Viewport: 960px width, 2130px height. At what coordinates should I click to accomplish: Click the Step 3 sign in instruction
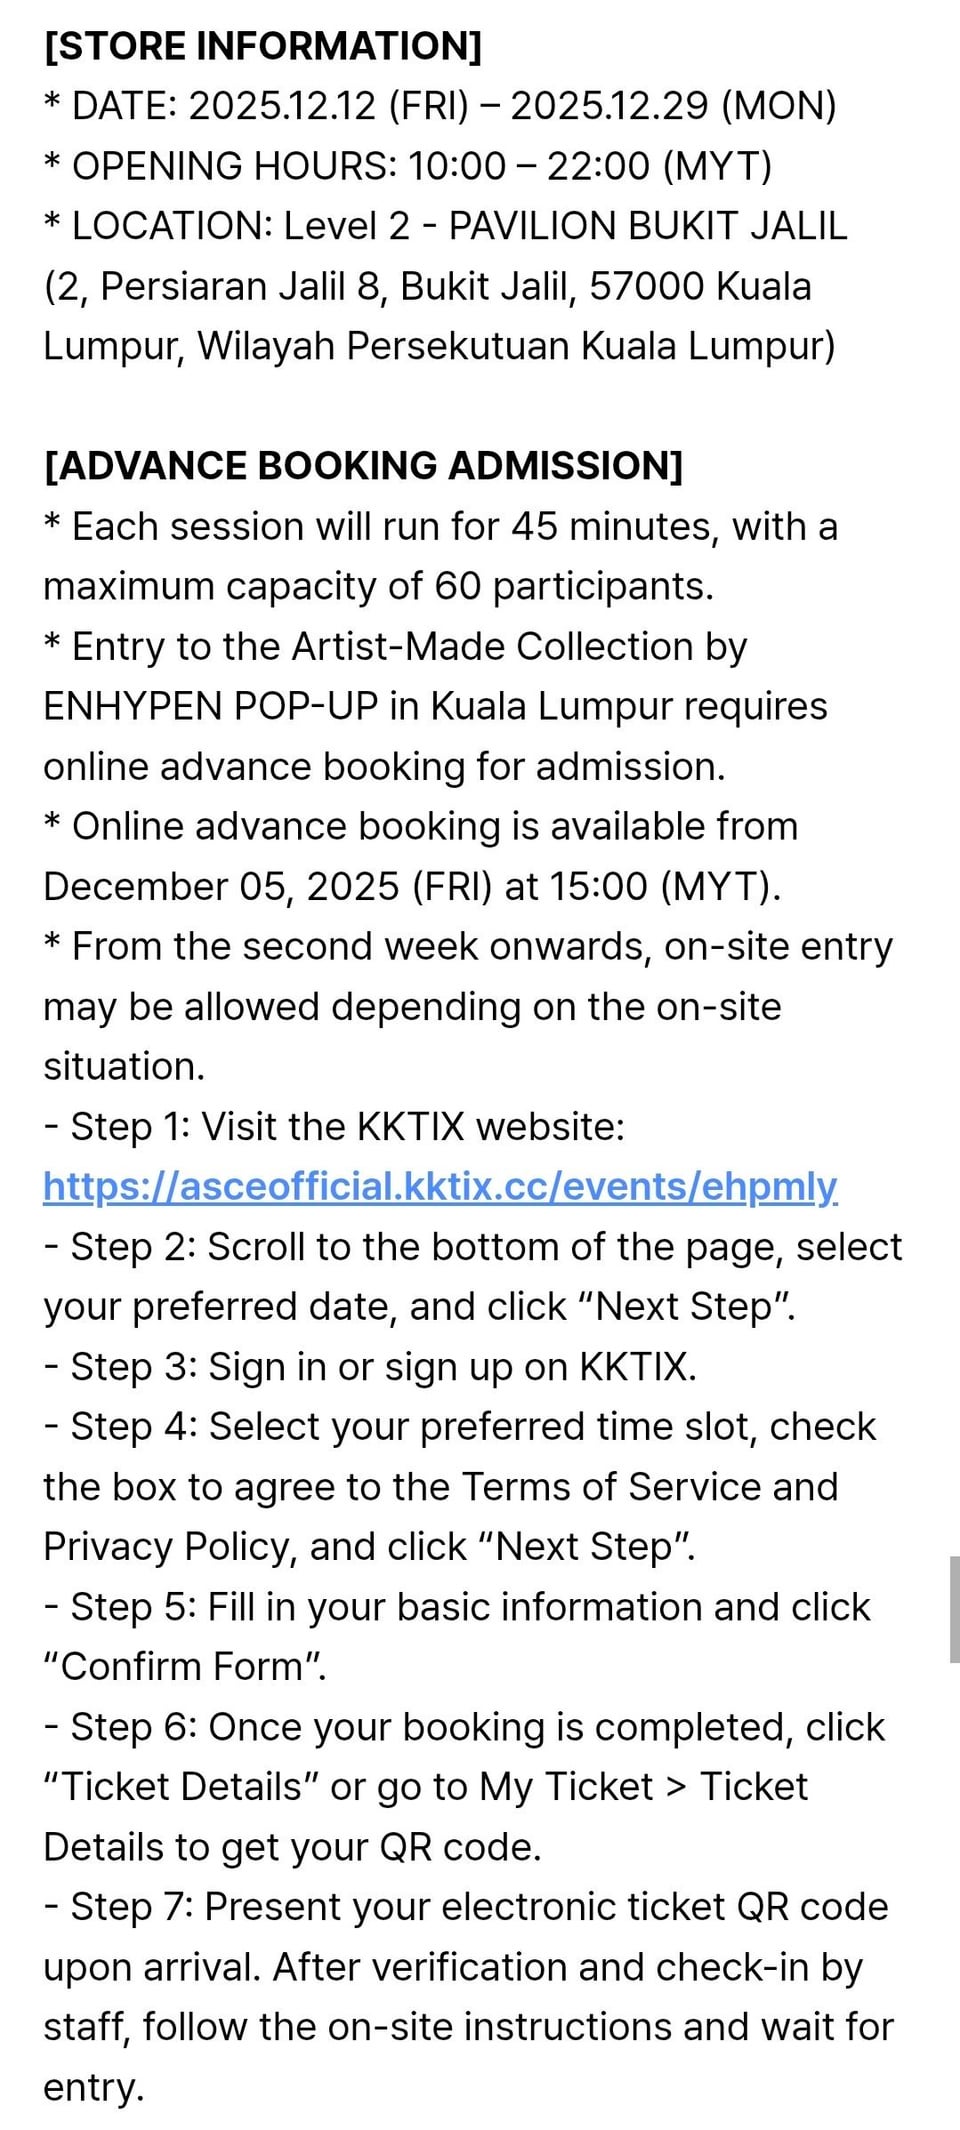[370, 1367]
